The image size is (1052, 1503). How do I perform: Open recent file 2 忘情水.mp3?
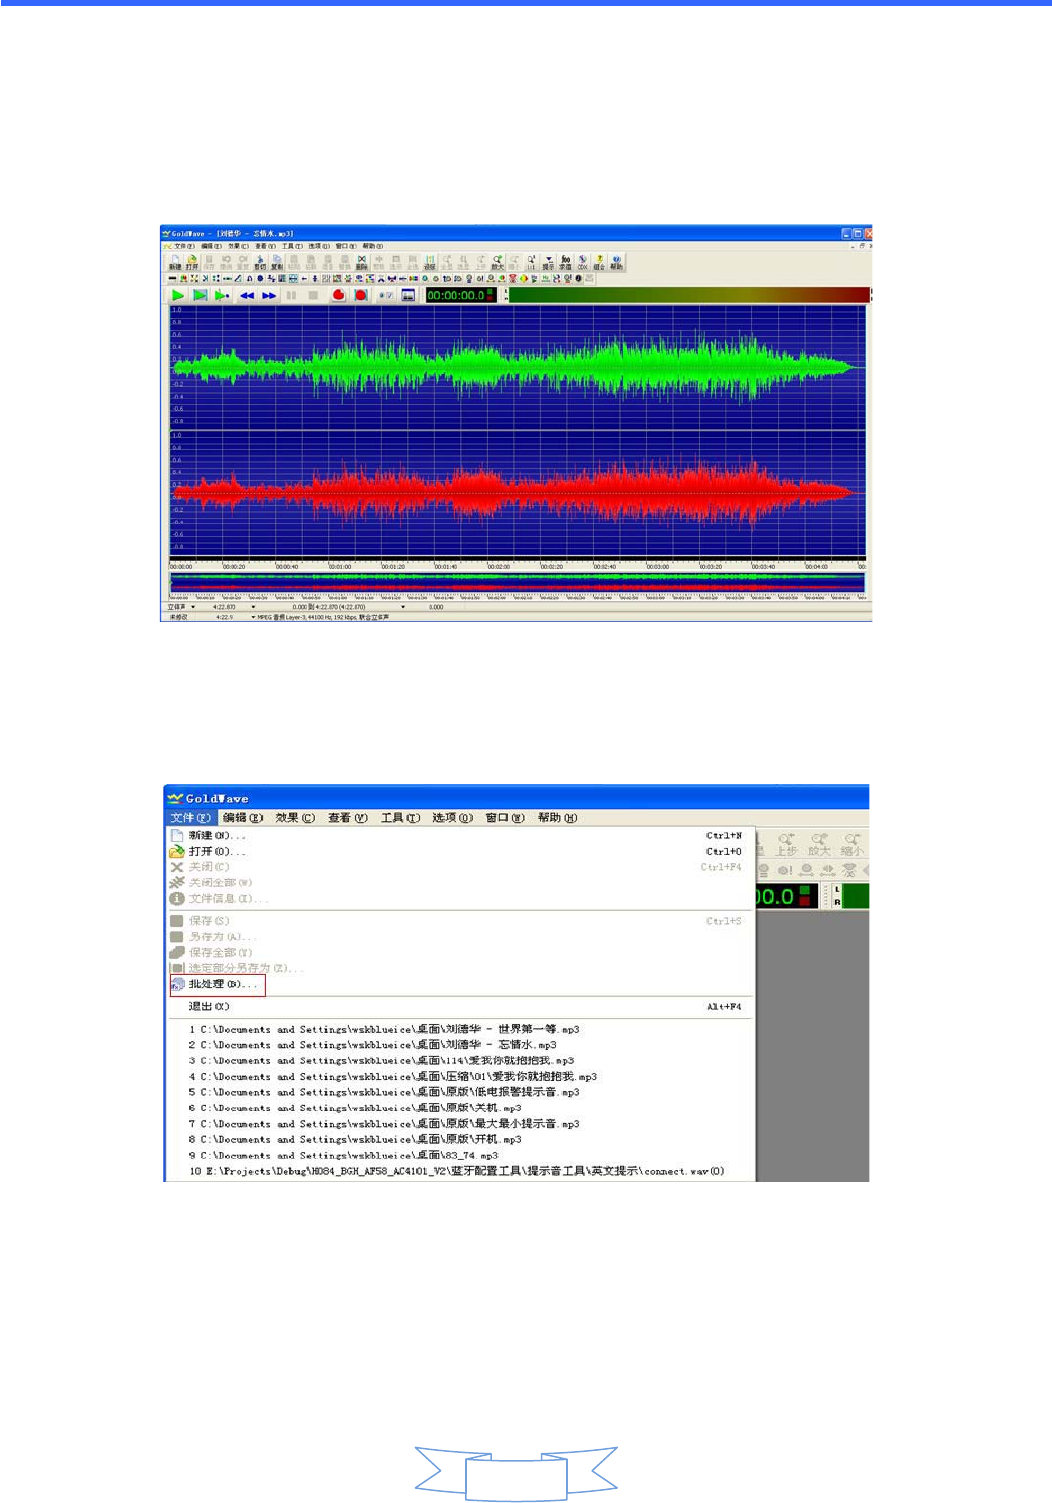460,1045
